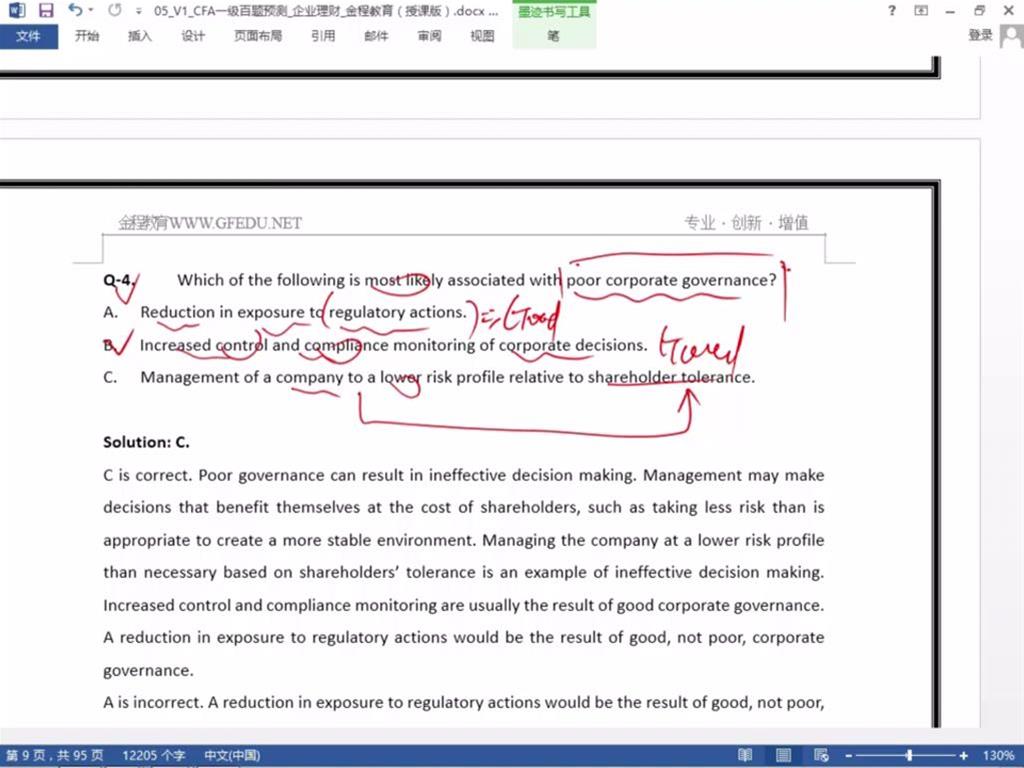
Task: Click 登录 to sign in
Action: (980, 35)
